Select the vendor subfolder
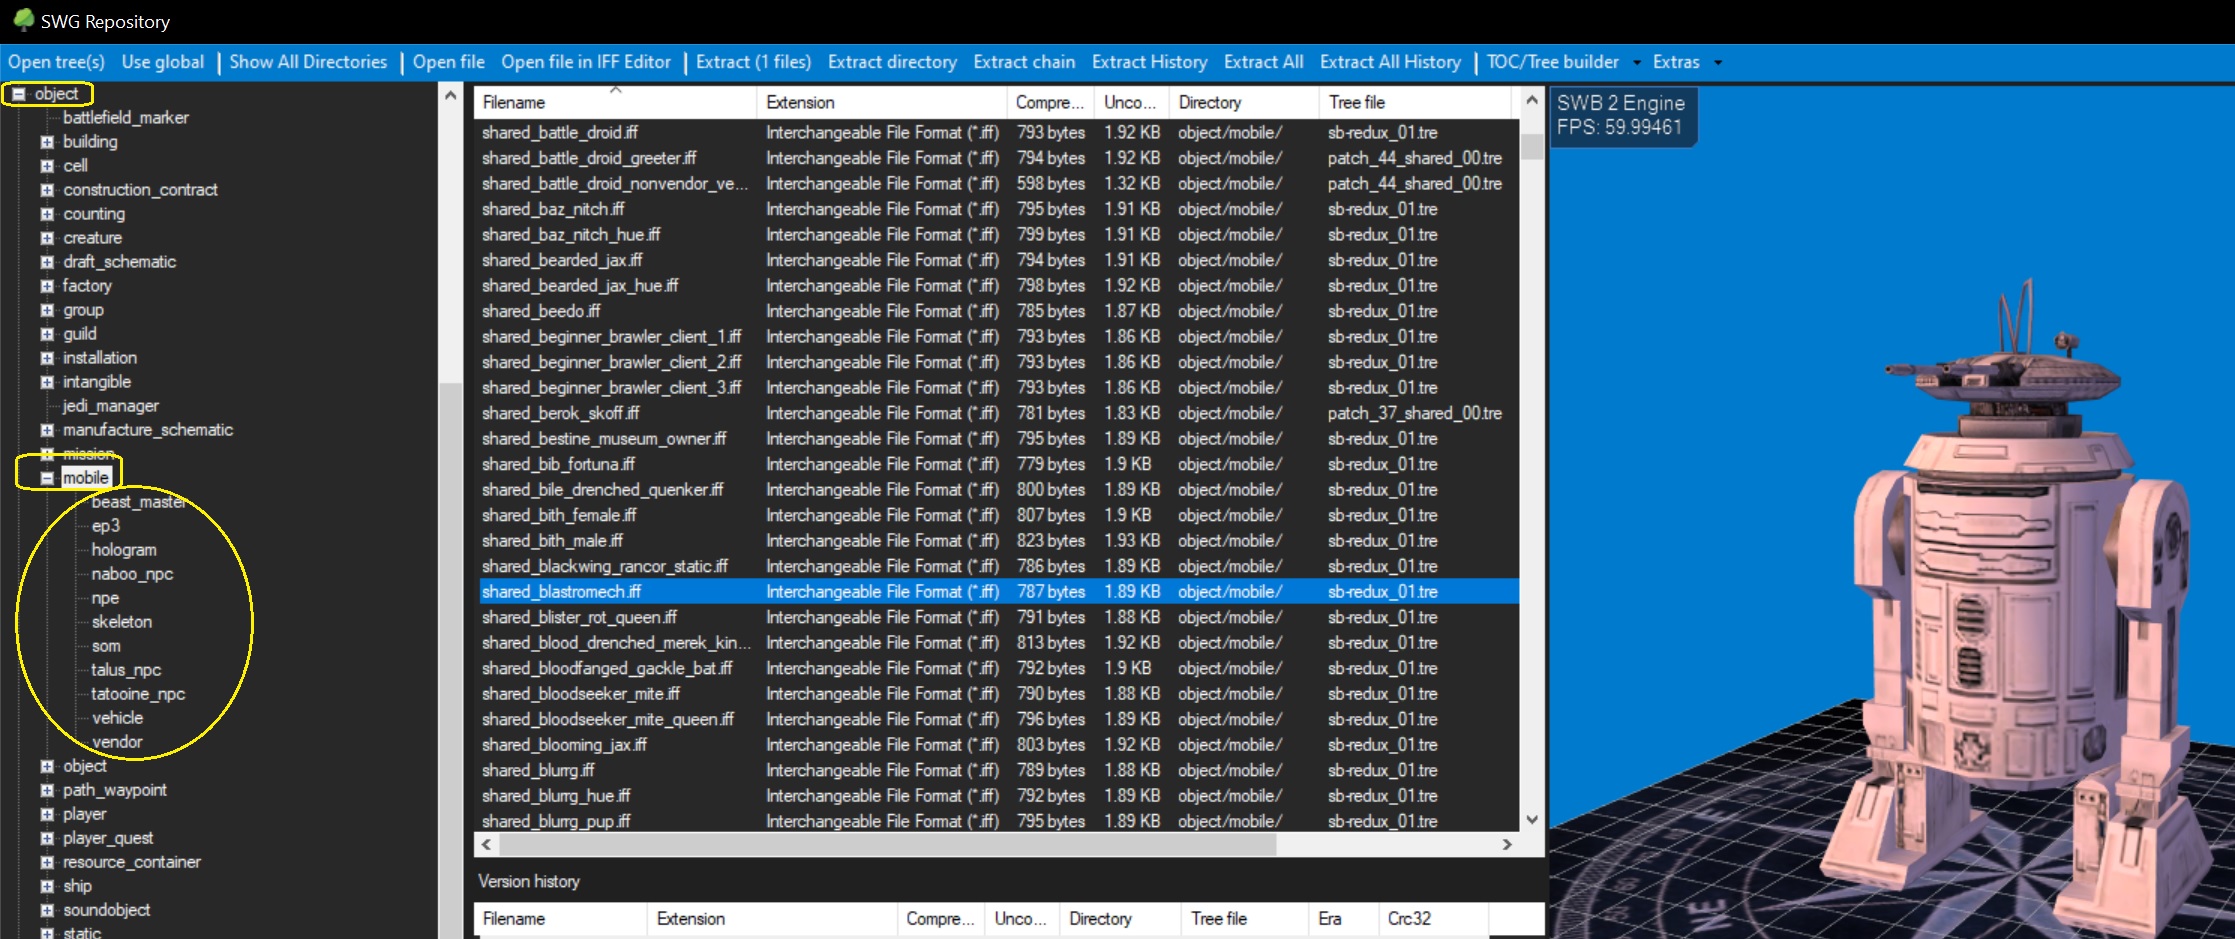Image resolution: width=2235 pixels, height=939 pixels. pos(117,742)
